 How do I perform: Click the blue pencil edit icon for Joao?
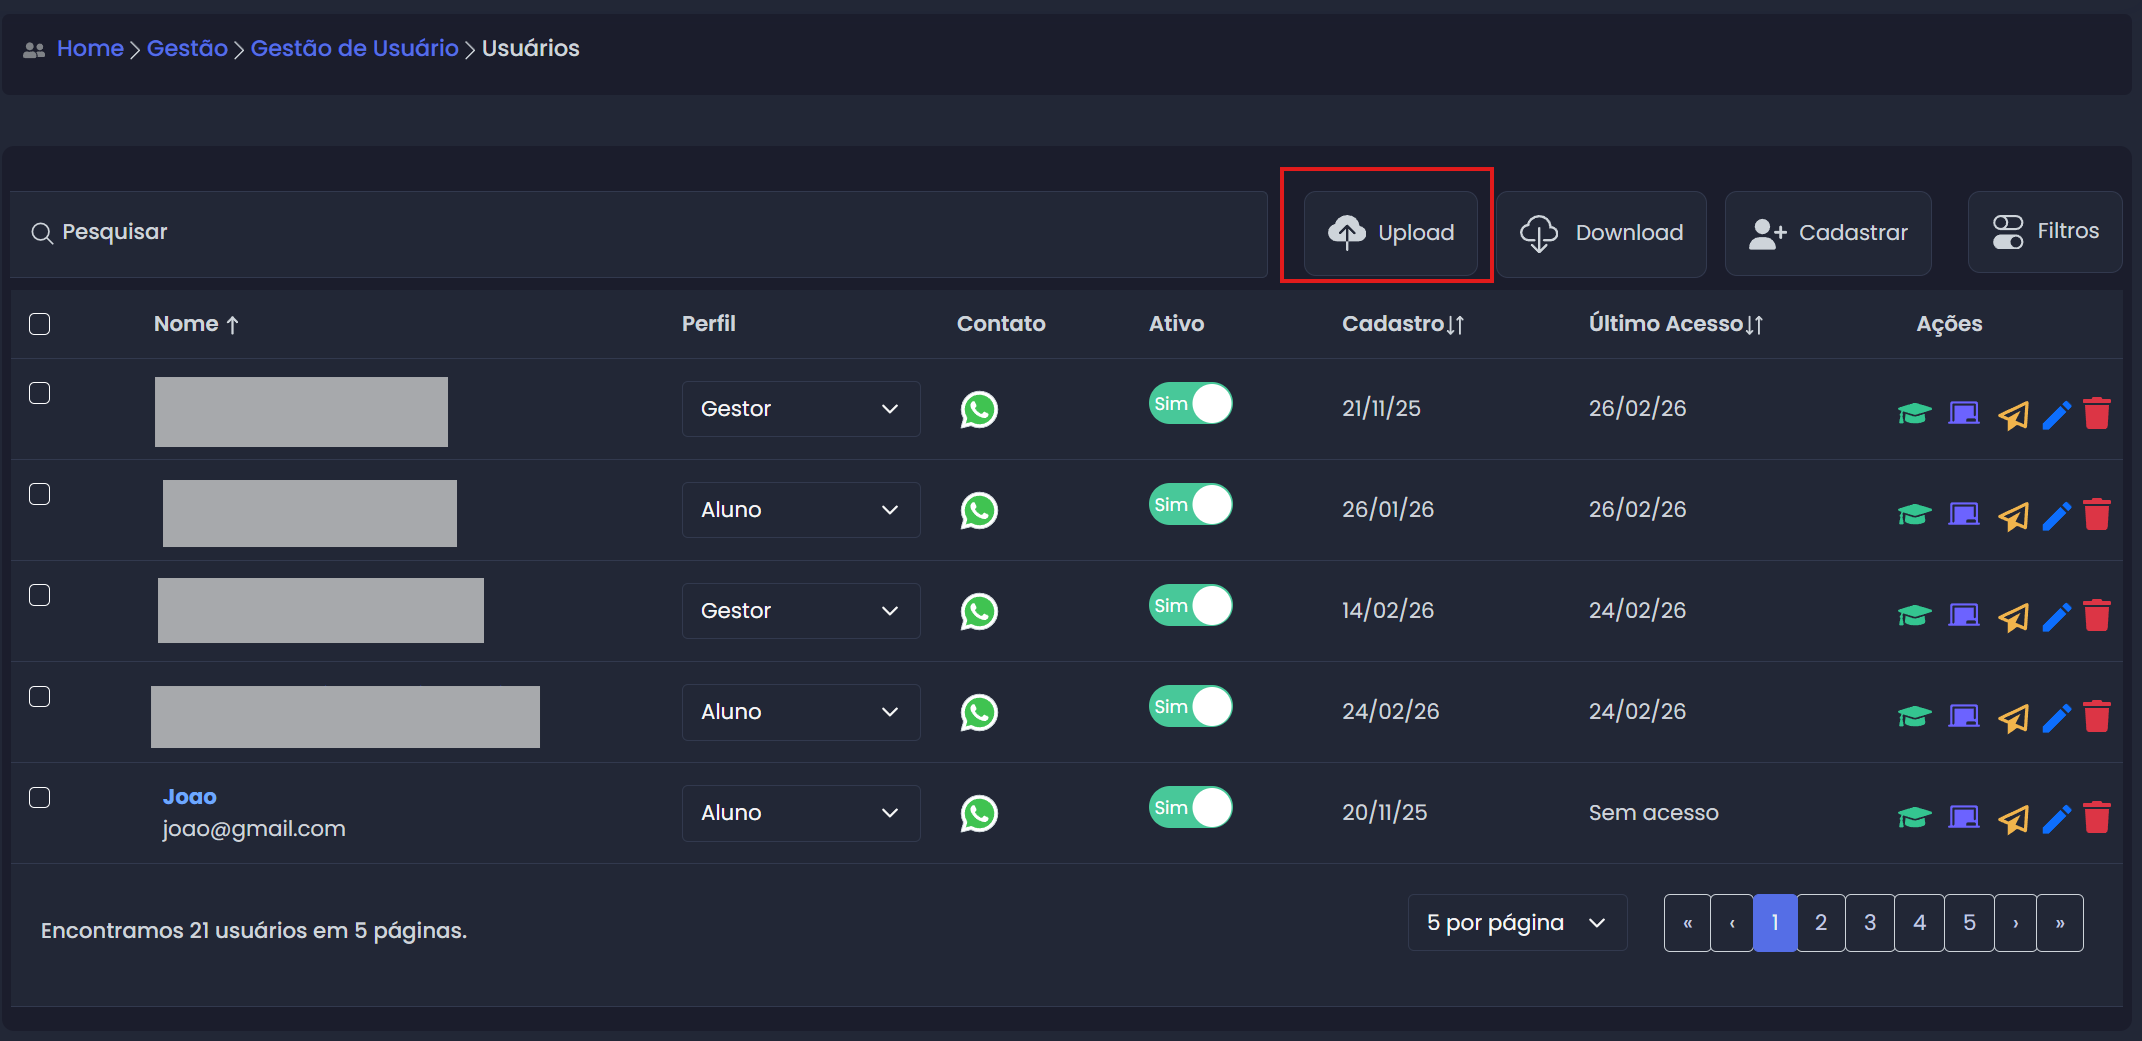pyautogui.click(x=2056, y=819)
